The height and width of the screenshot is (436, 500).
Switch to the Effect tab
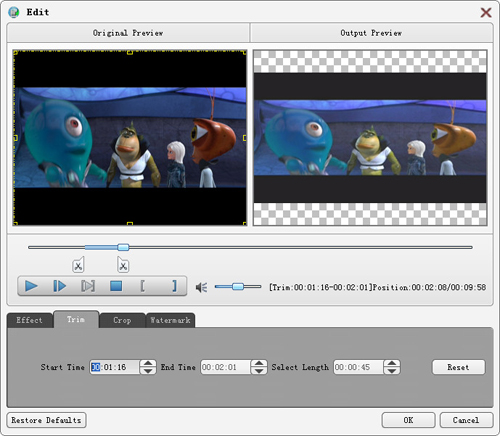click(30, 320)
